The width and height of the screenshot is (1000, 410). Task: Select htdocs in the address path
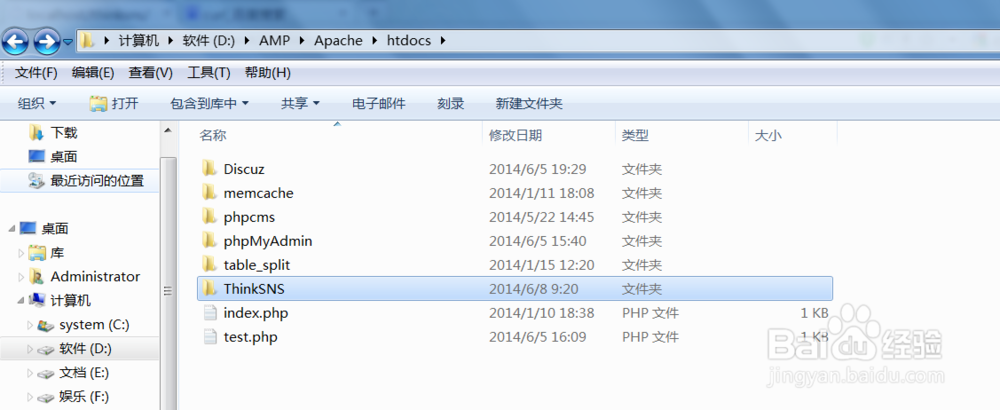[x=409, y=41]
